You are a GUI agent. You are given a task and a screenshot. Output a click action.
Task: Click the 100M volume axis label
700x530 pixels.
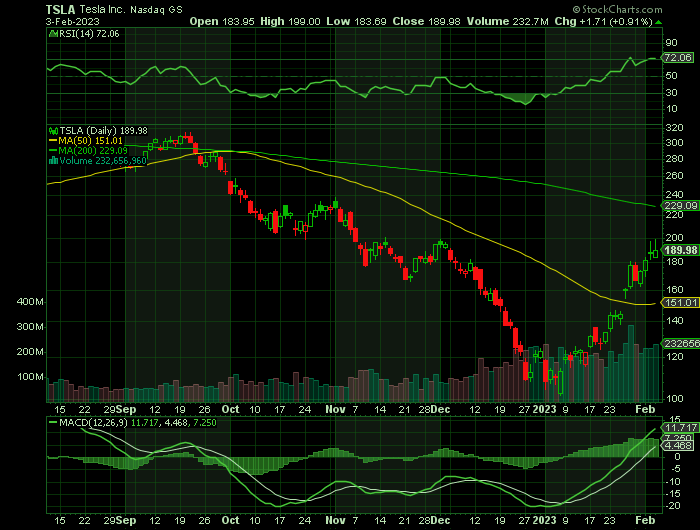click(x=30, y=377)
